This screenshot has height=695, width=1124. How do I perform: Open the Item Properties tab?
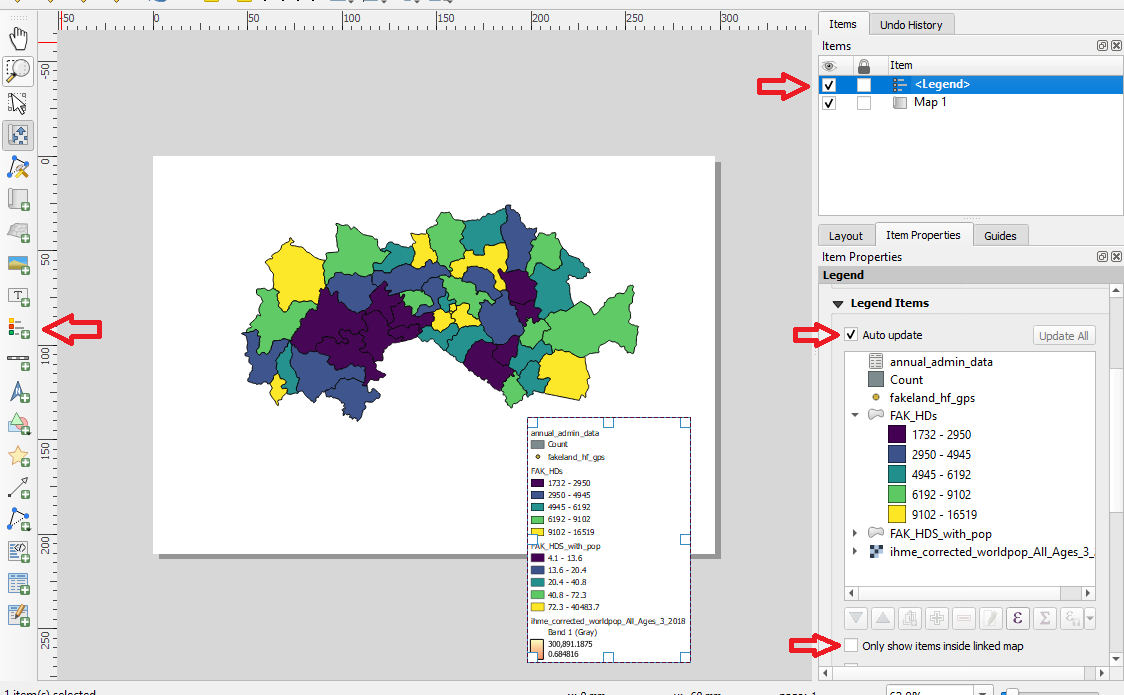pyautogui.click(x=923, y=235)
